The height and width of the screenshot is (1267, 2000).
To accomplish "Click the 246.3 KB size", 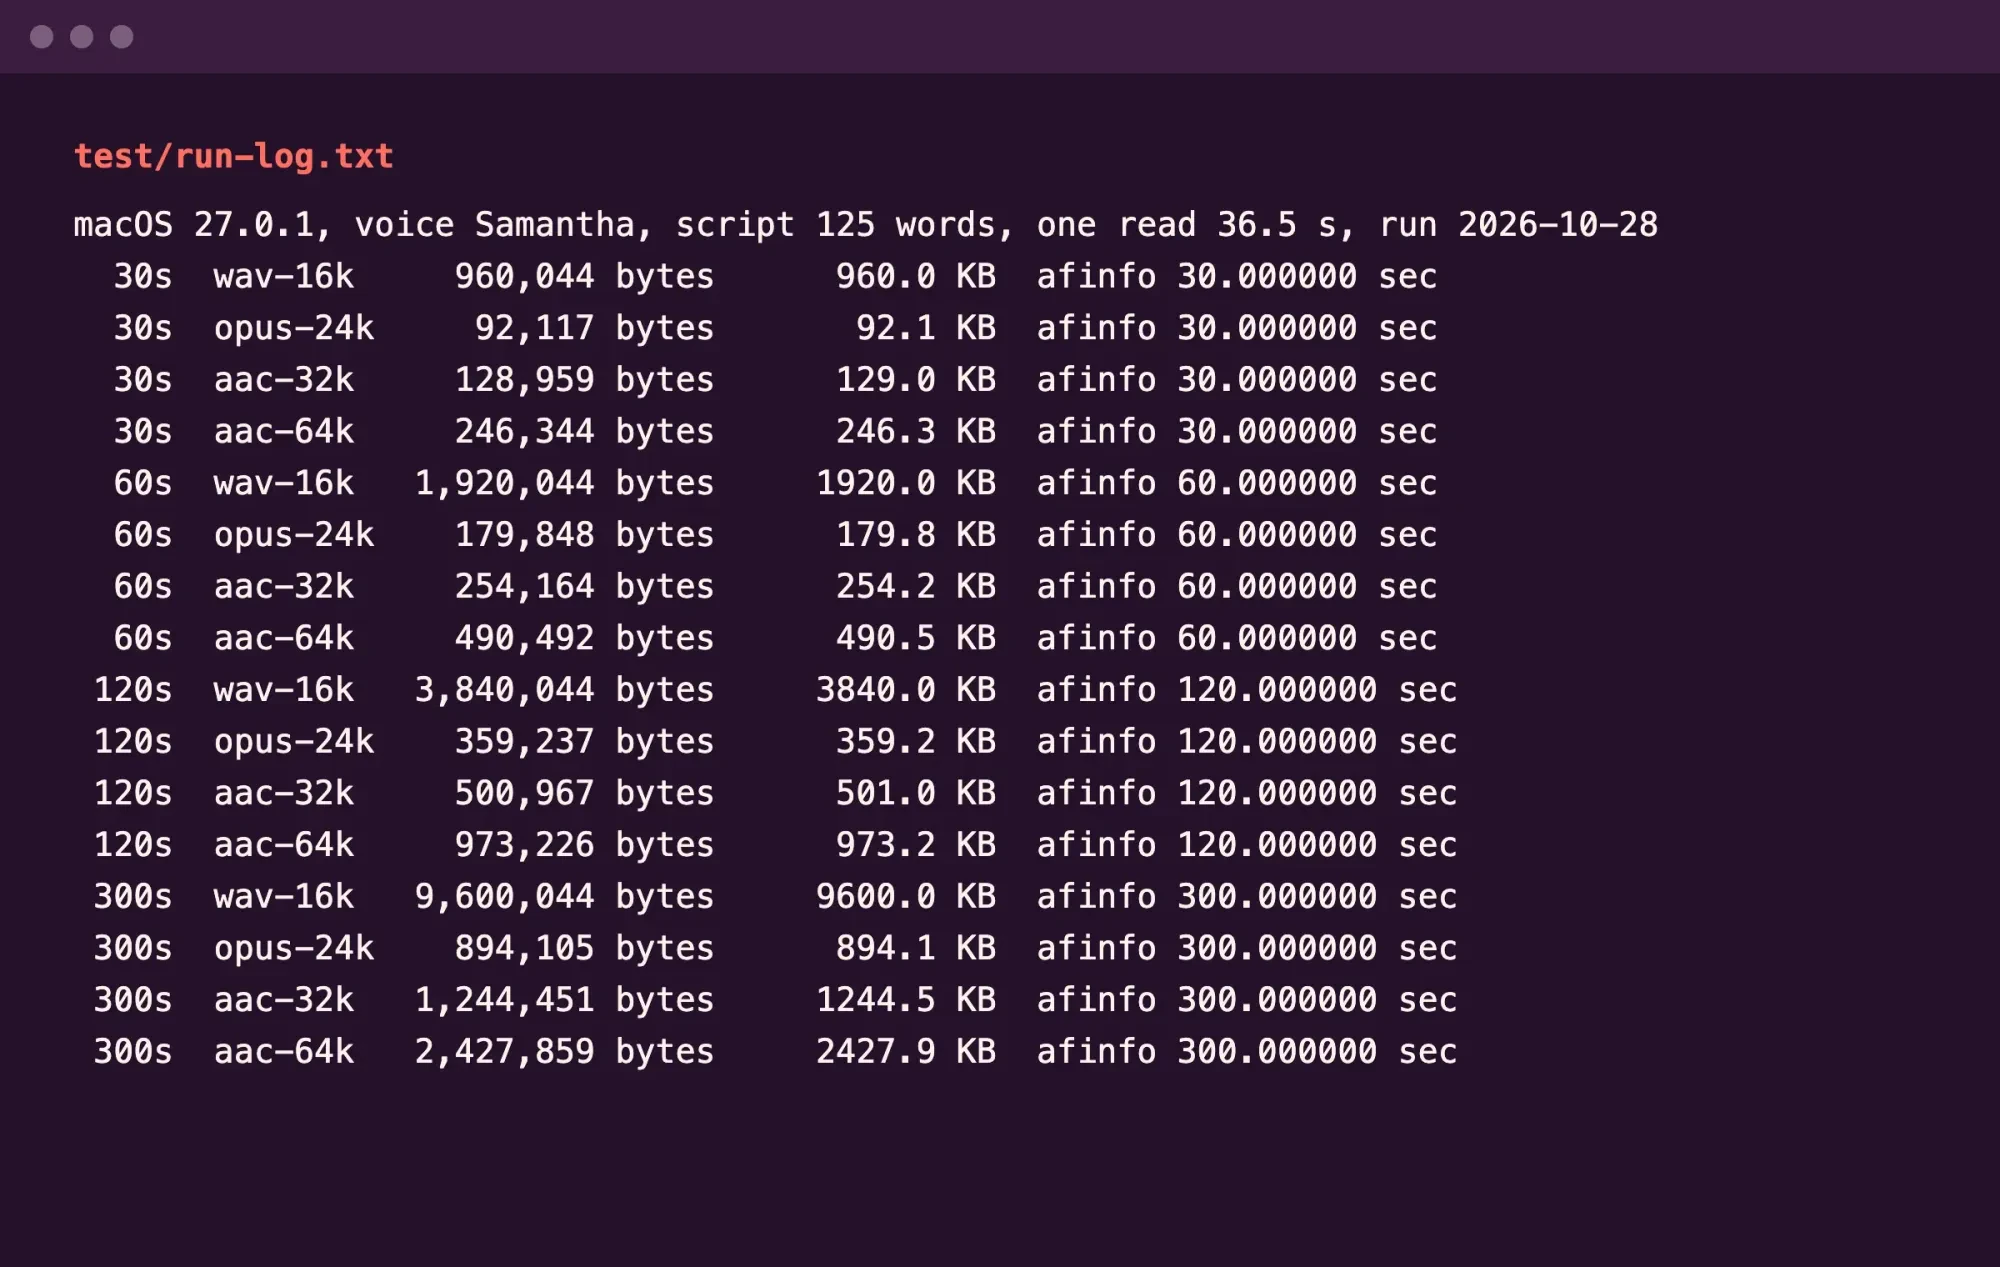I will click(916, 432).
